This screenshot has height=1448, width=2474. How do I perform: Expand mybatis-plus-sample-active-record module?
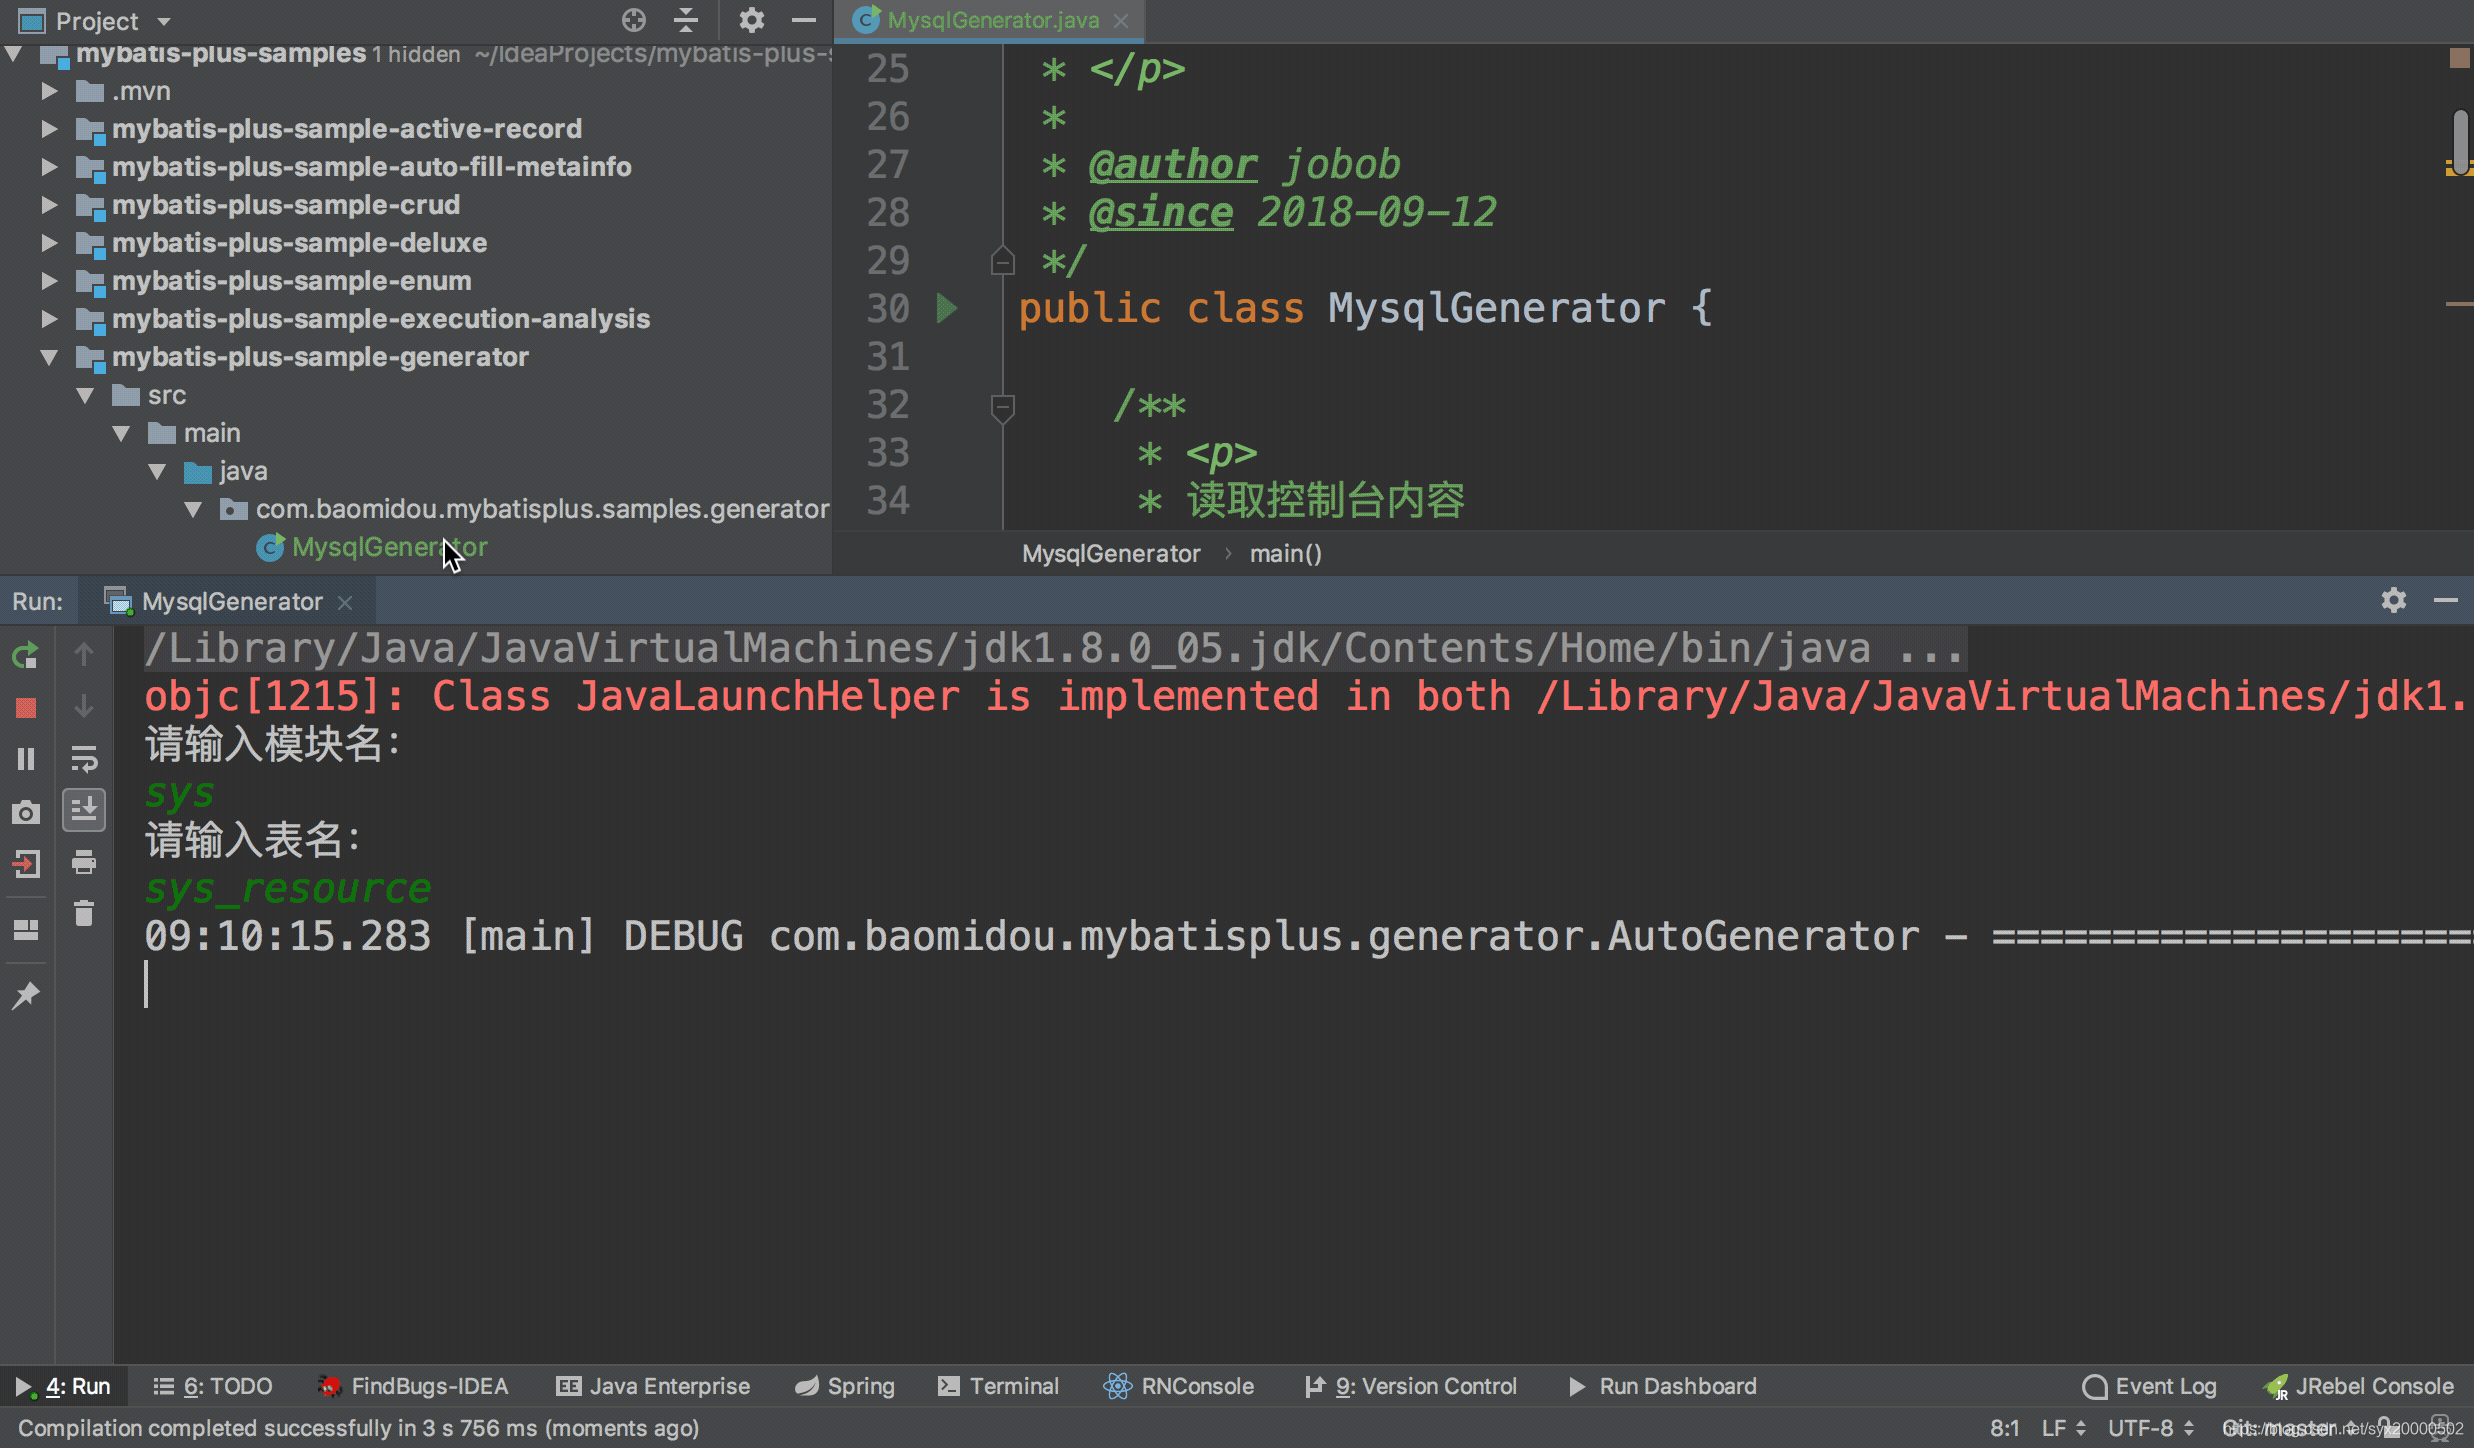(x=49, y=129)
